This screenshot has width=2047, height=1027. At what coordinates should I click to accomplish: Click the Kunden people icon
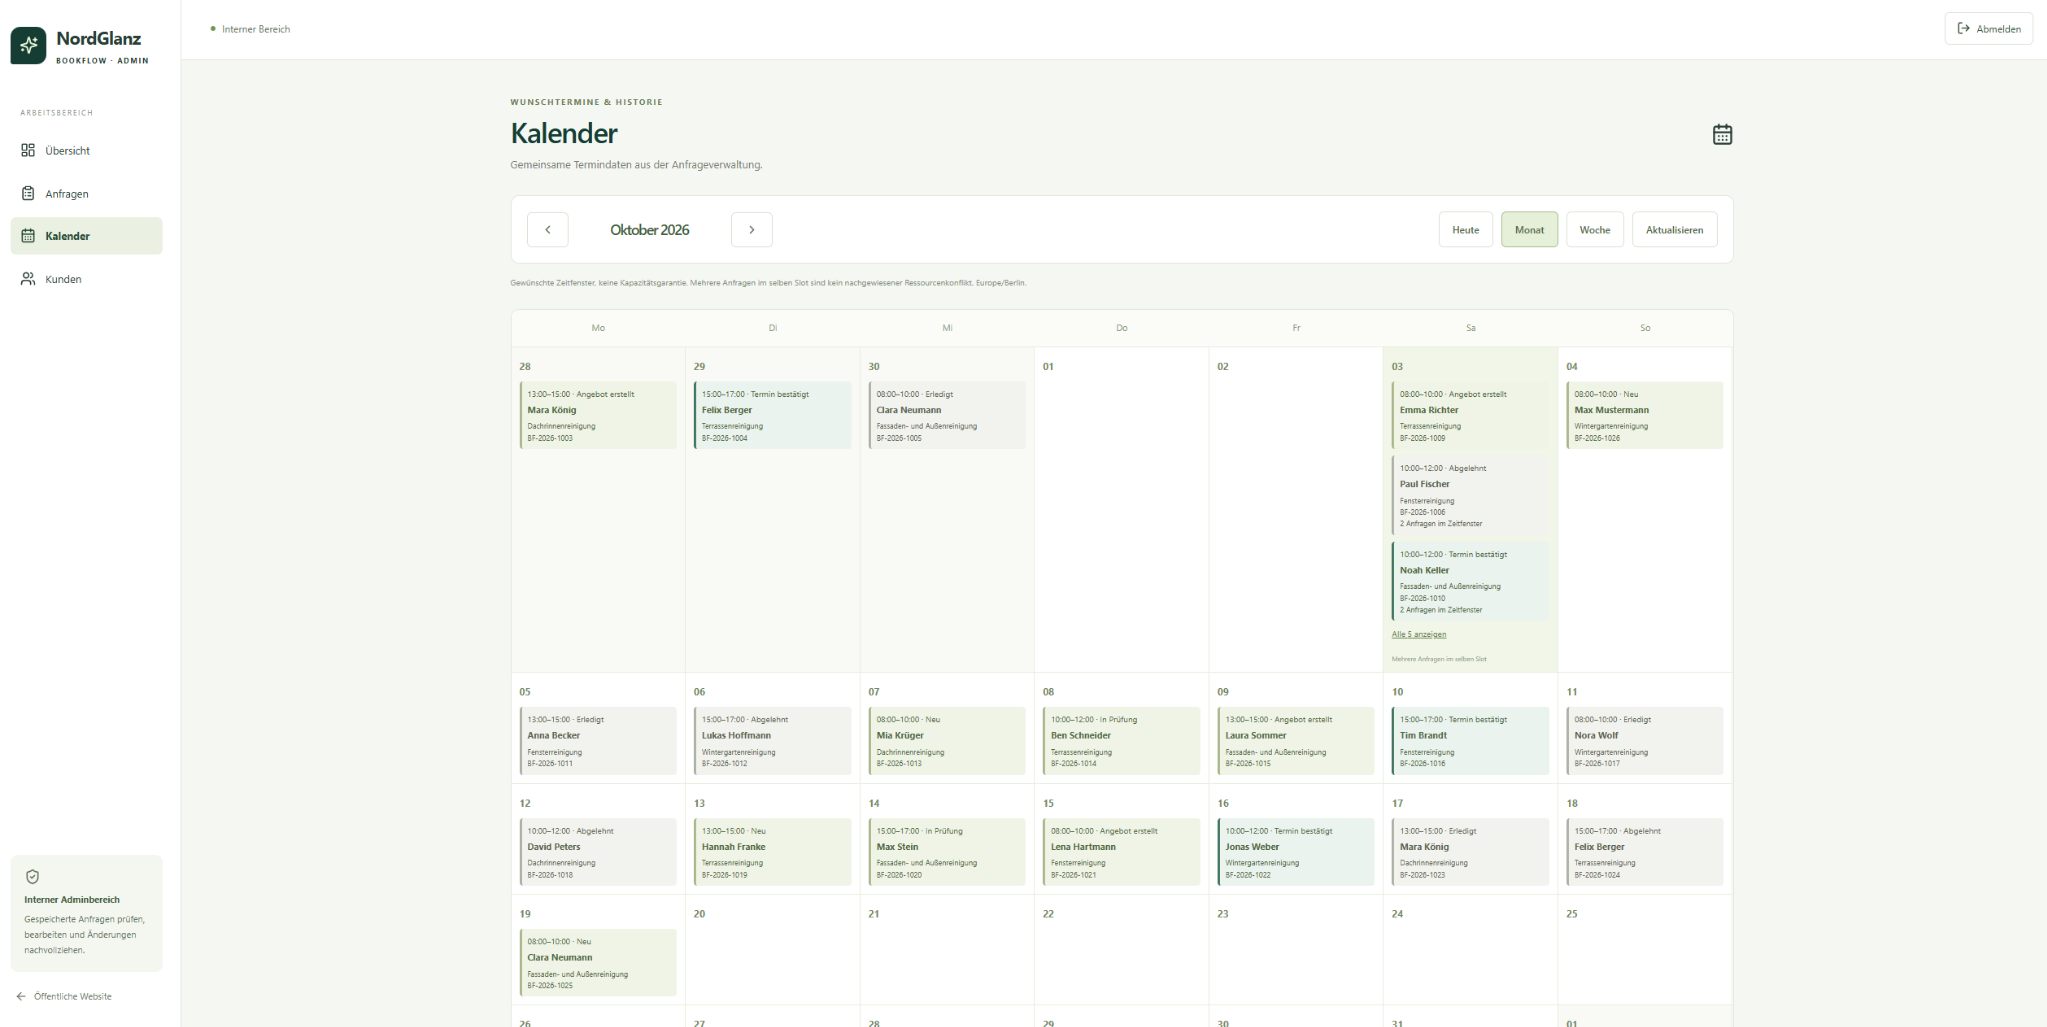point(28,279)
